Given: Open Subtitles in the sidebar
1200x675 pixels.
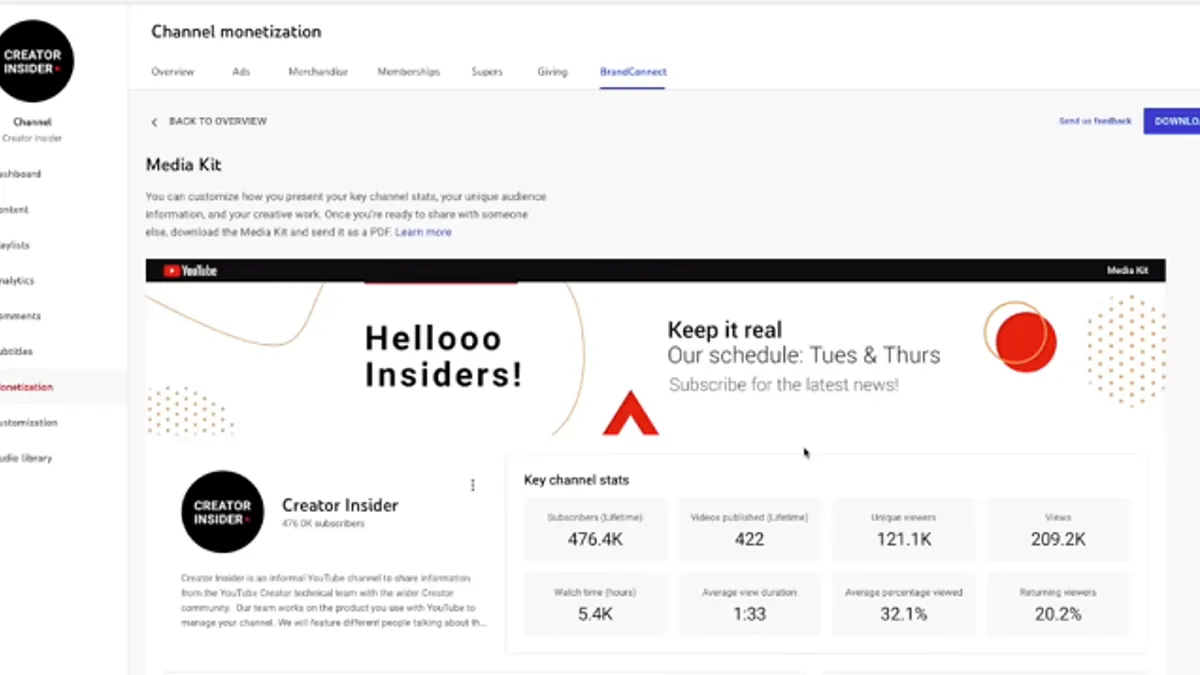Looking at the screenshot, I should [17, 352].
